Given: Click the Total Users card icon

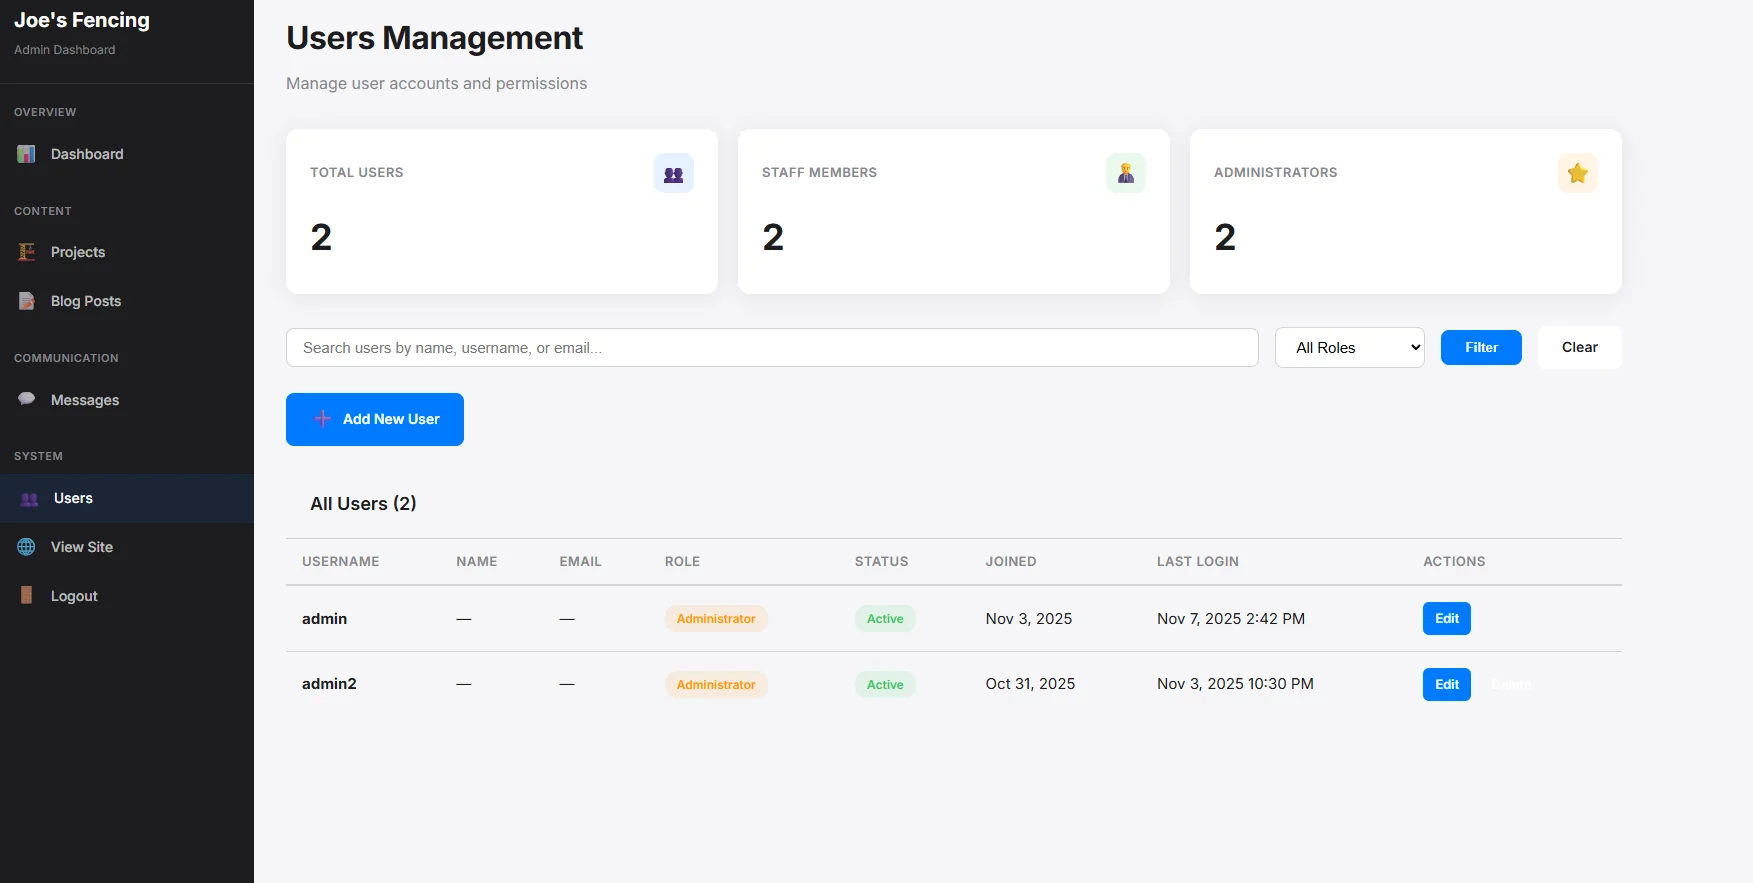Looking at the screenshot, I should coord(674,173).
